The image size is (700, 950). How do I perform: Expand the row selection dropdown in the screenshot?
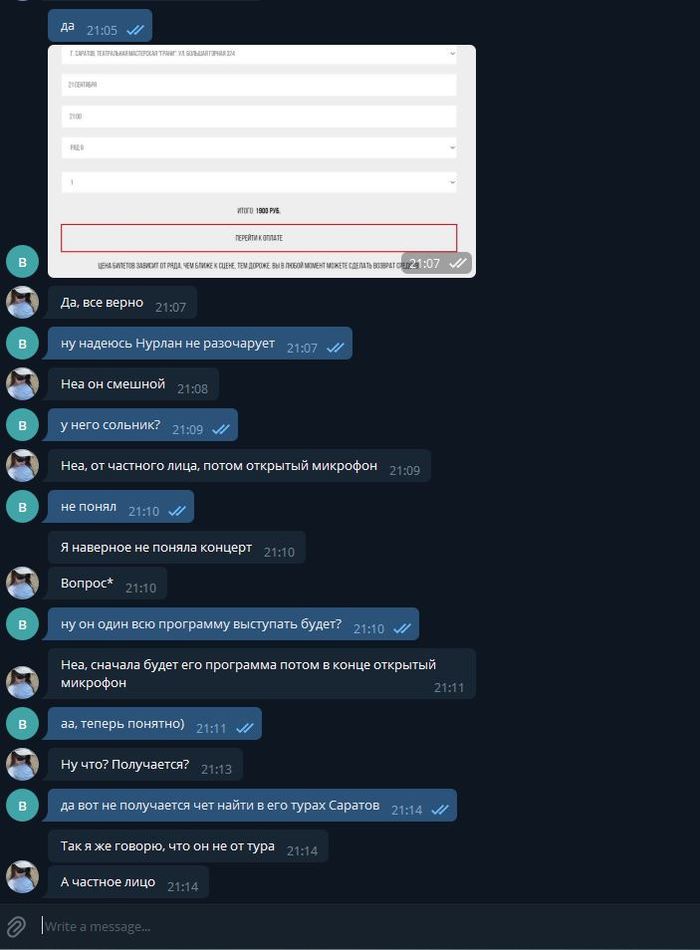(x=259, y=147)
